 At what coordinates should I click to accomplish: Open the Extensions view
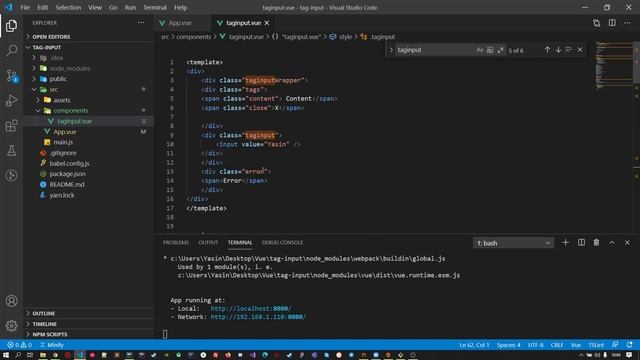11,126
